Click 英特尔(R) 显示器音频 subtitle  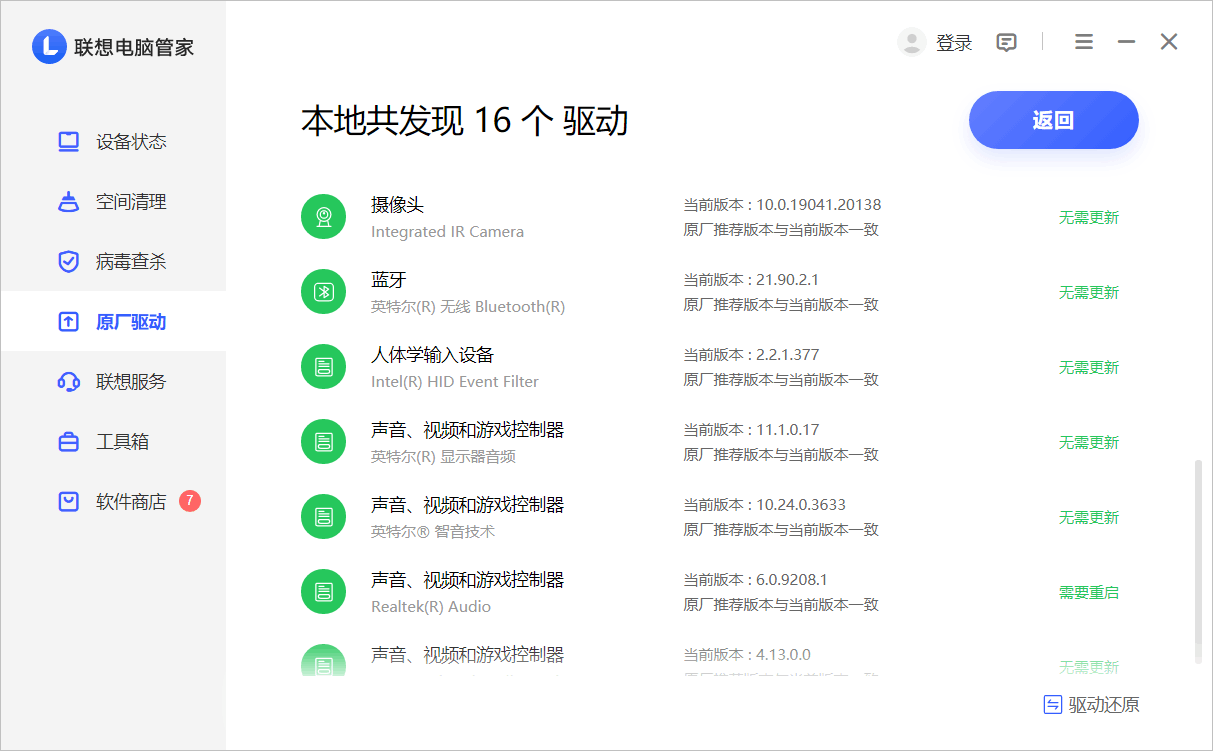[x=443, y=457]
